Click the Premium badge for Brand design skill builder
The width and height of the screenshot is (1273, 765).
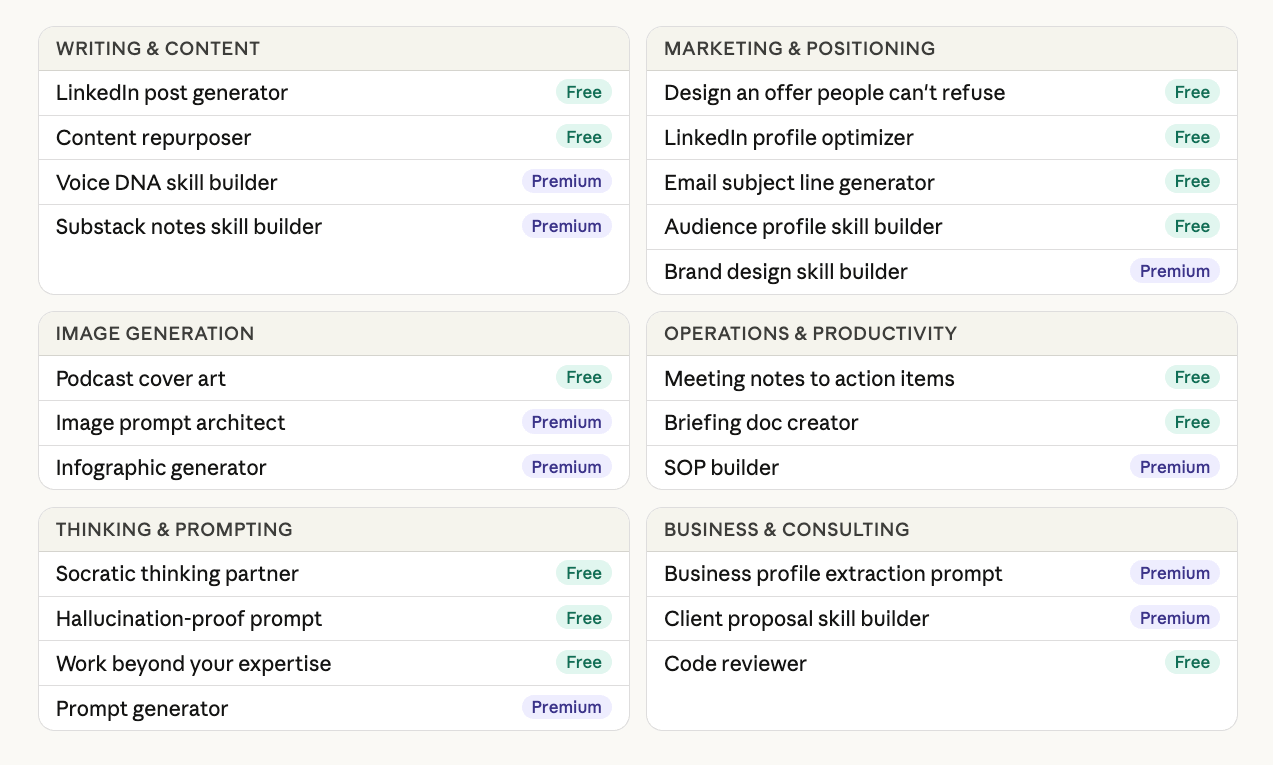[x=1175, y=271]
